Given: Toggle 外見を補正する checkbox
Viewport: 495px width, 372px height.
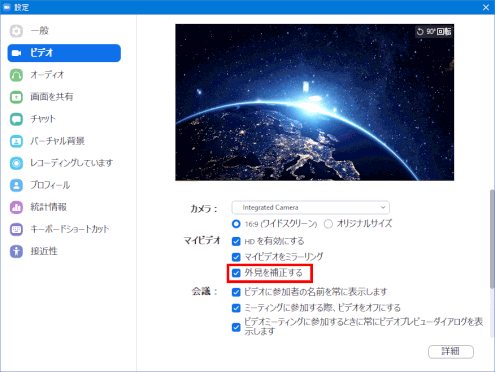Looking at the screenshot, I should 236,273.
